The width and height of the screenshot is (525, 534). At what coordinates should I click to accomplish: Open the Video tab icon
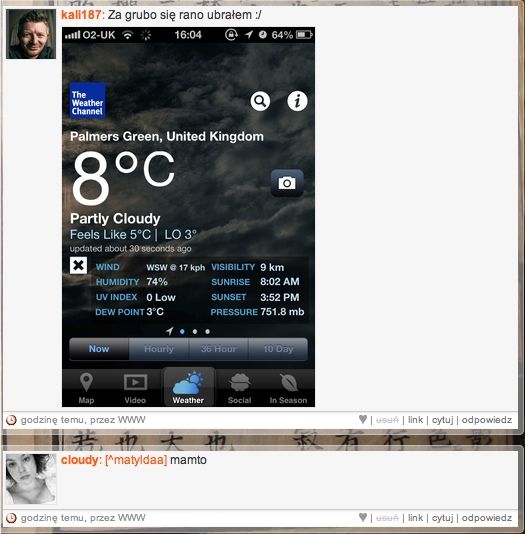pyautogui.click(x=135, y=382)
